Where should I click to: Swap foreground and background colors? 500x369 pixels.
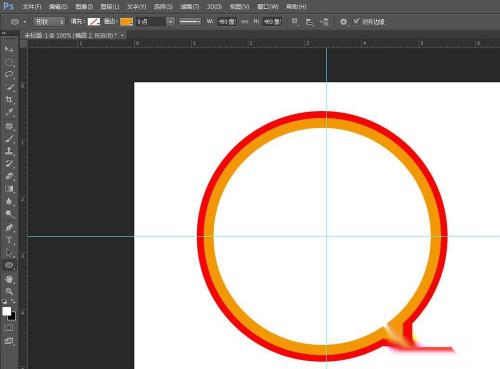click(14, 302)
